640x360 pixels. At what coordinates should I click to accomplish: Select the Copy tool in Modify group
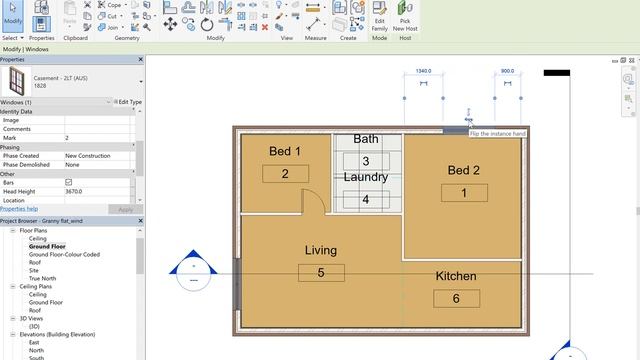click(188, 24)
